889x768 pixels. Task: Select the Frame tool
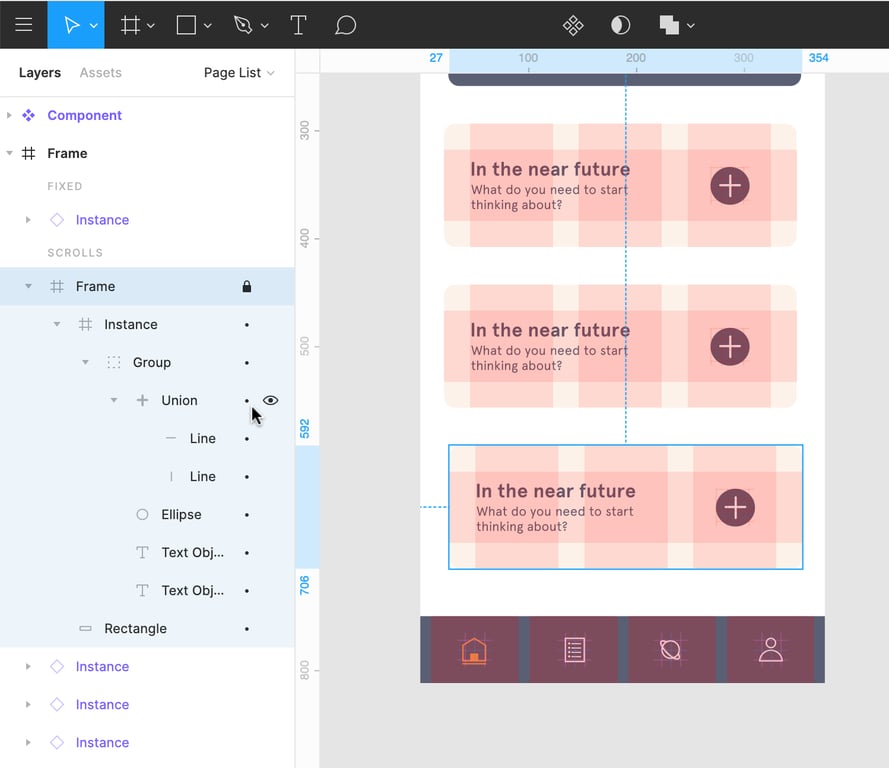pyautogui.click(x=130, y=25)
